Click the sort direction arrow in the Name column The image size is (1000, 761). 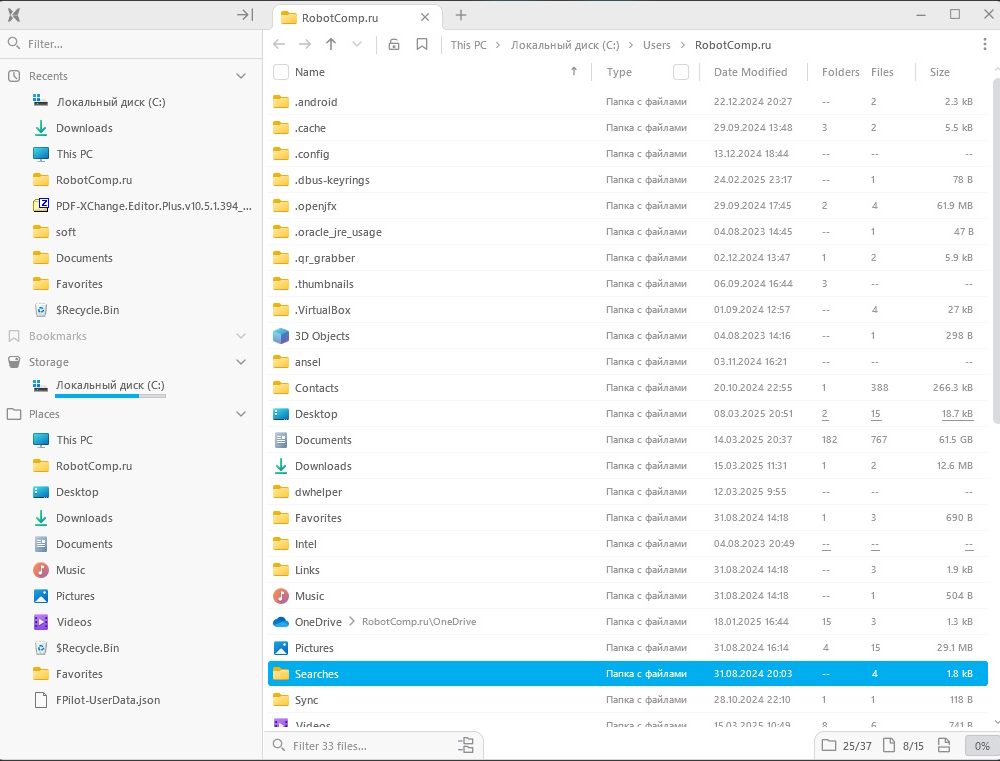pyautogui.click(x=574, y=71)
